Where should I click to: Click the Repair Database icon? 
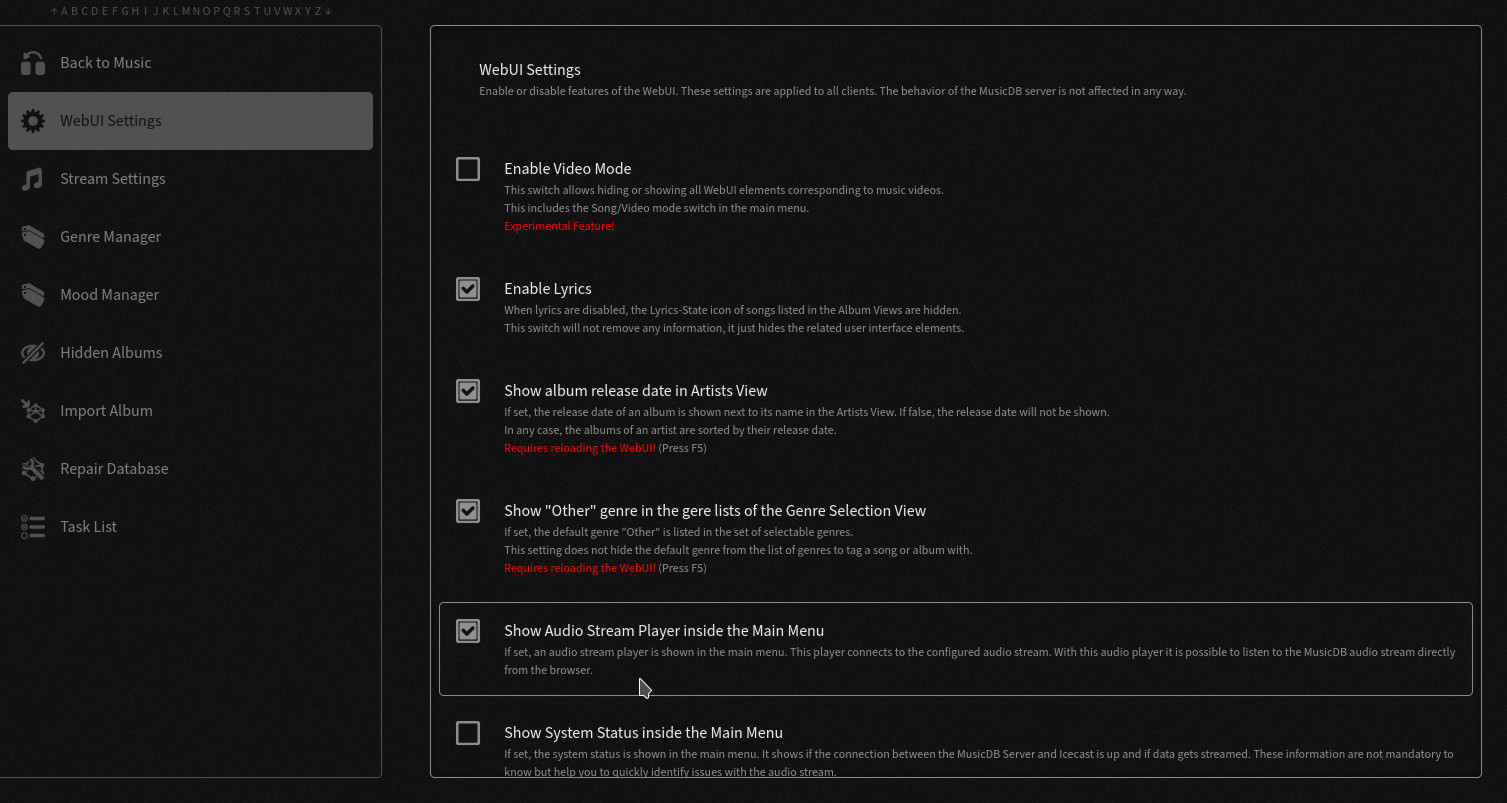pos(33,469)
